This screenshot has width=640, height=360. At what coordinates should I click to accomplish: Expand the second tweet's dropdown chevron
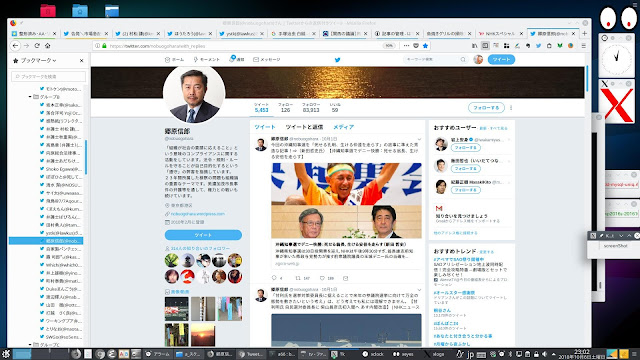[x=419, y=290]
